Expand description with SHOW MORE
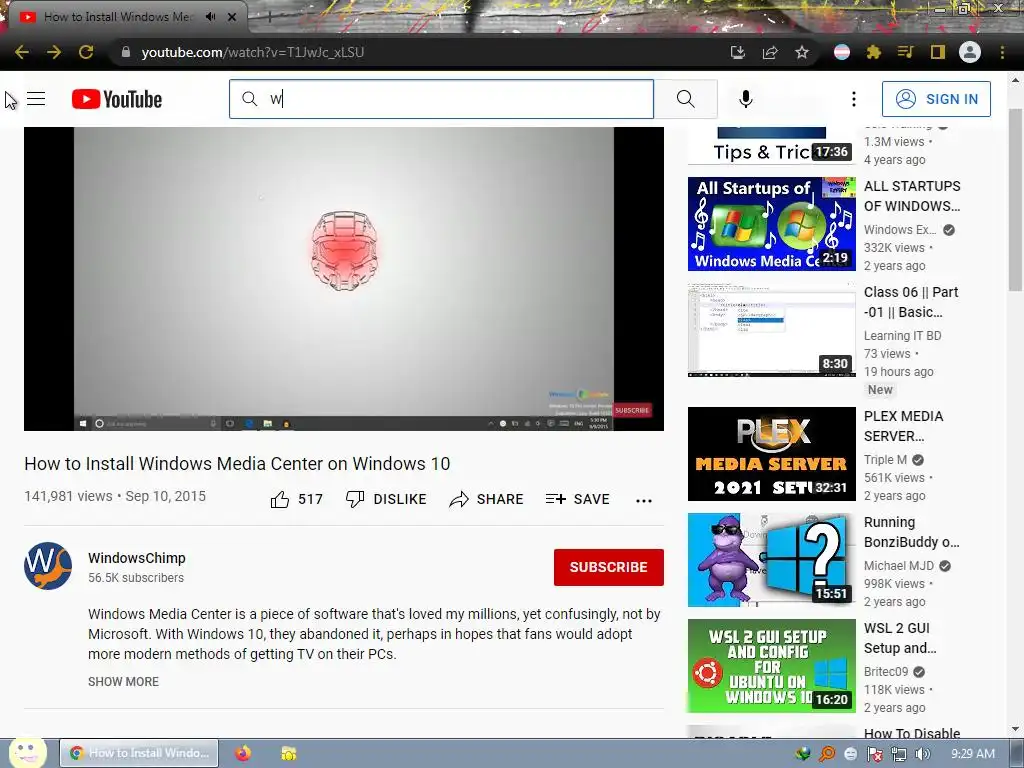This screenshot has height=768, width=1024. coord(123,682)
